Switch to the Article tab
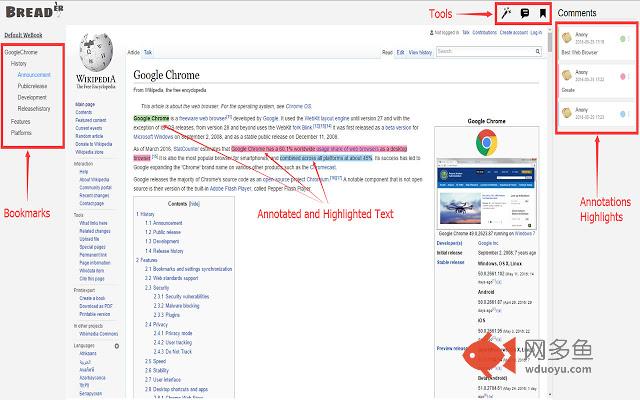This screenshot has width=640, height=400. pos(133,52)
